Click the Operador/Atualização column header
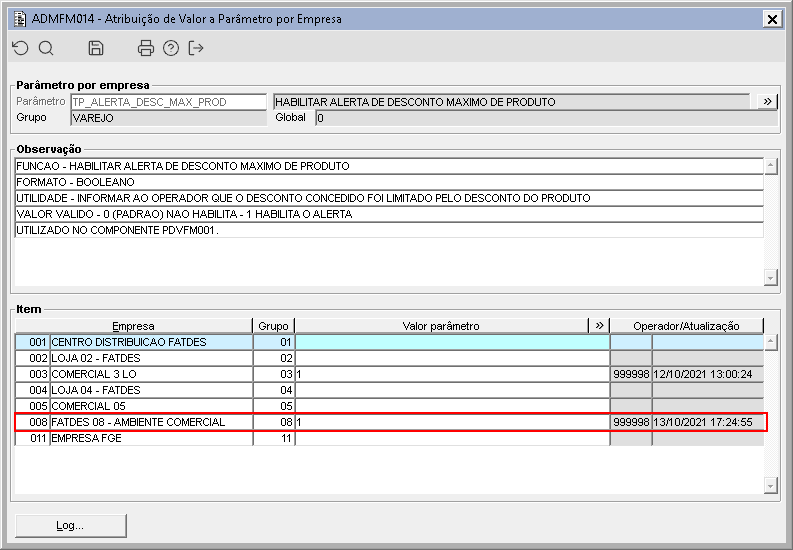Image resolution: width=793 pixels, height=550 pixels. (x=686, y=326)
